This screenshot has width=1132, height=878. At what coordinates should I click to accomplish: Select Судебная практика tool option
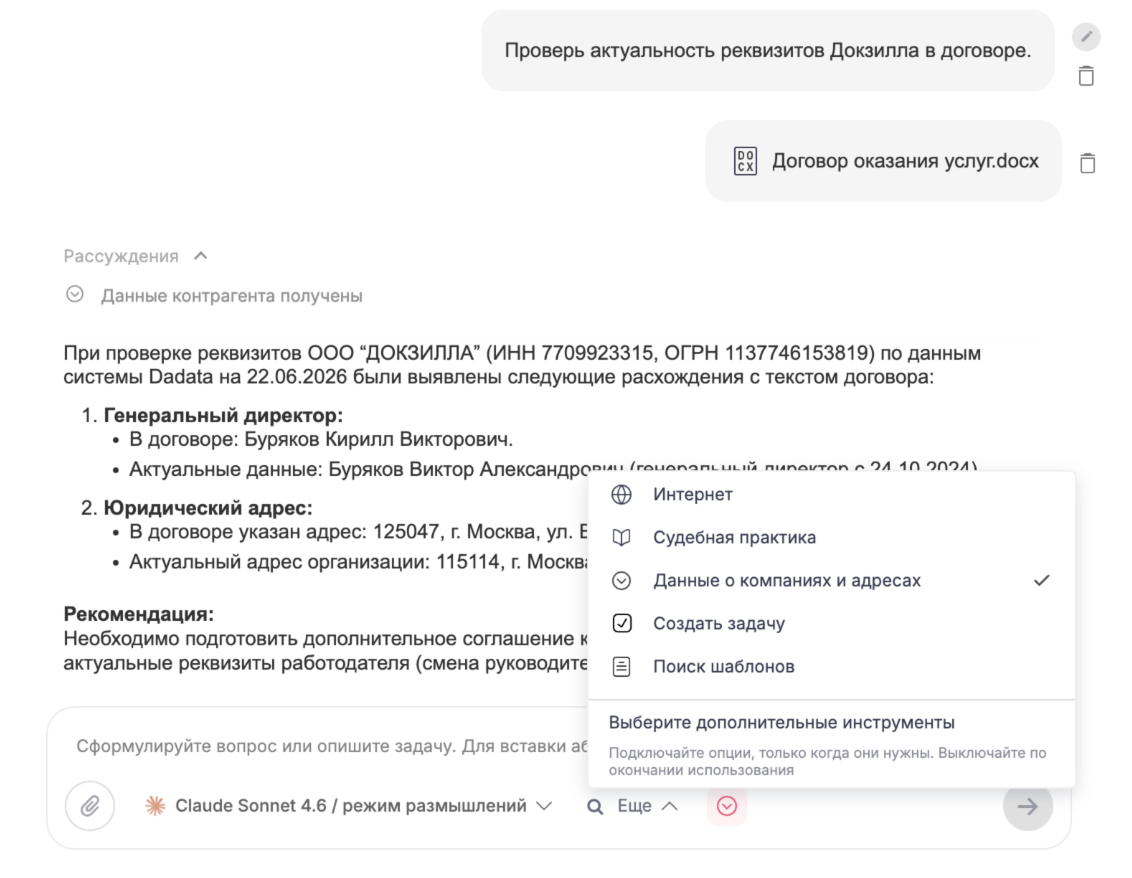(x=832, y=537)
